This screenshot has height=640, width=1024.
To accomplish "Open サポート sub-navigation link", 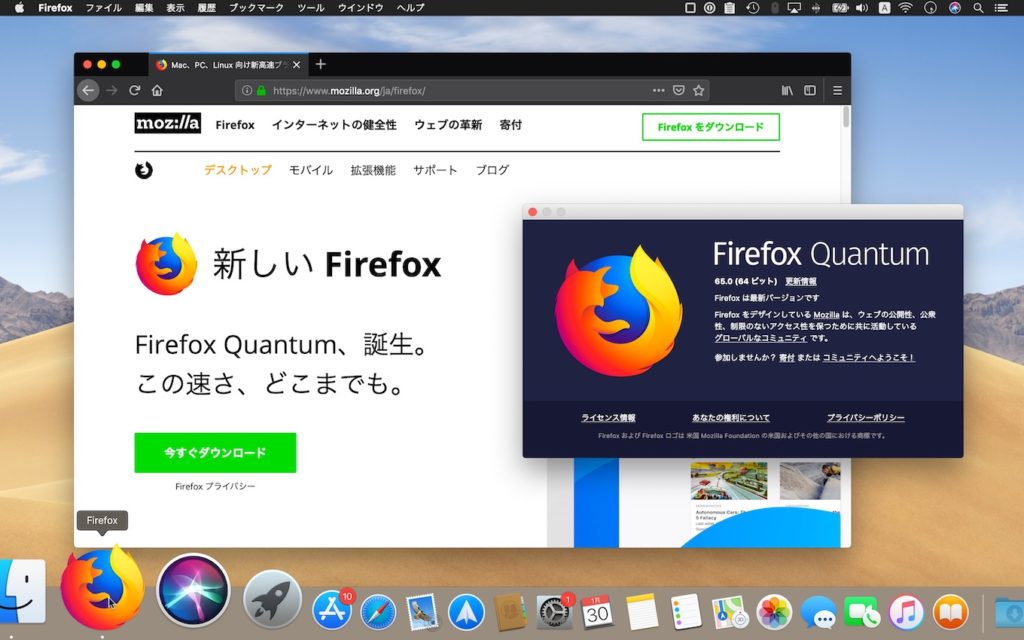I will [435, 170].
